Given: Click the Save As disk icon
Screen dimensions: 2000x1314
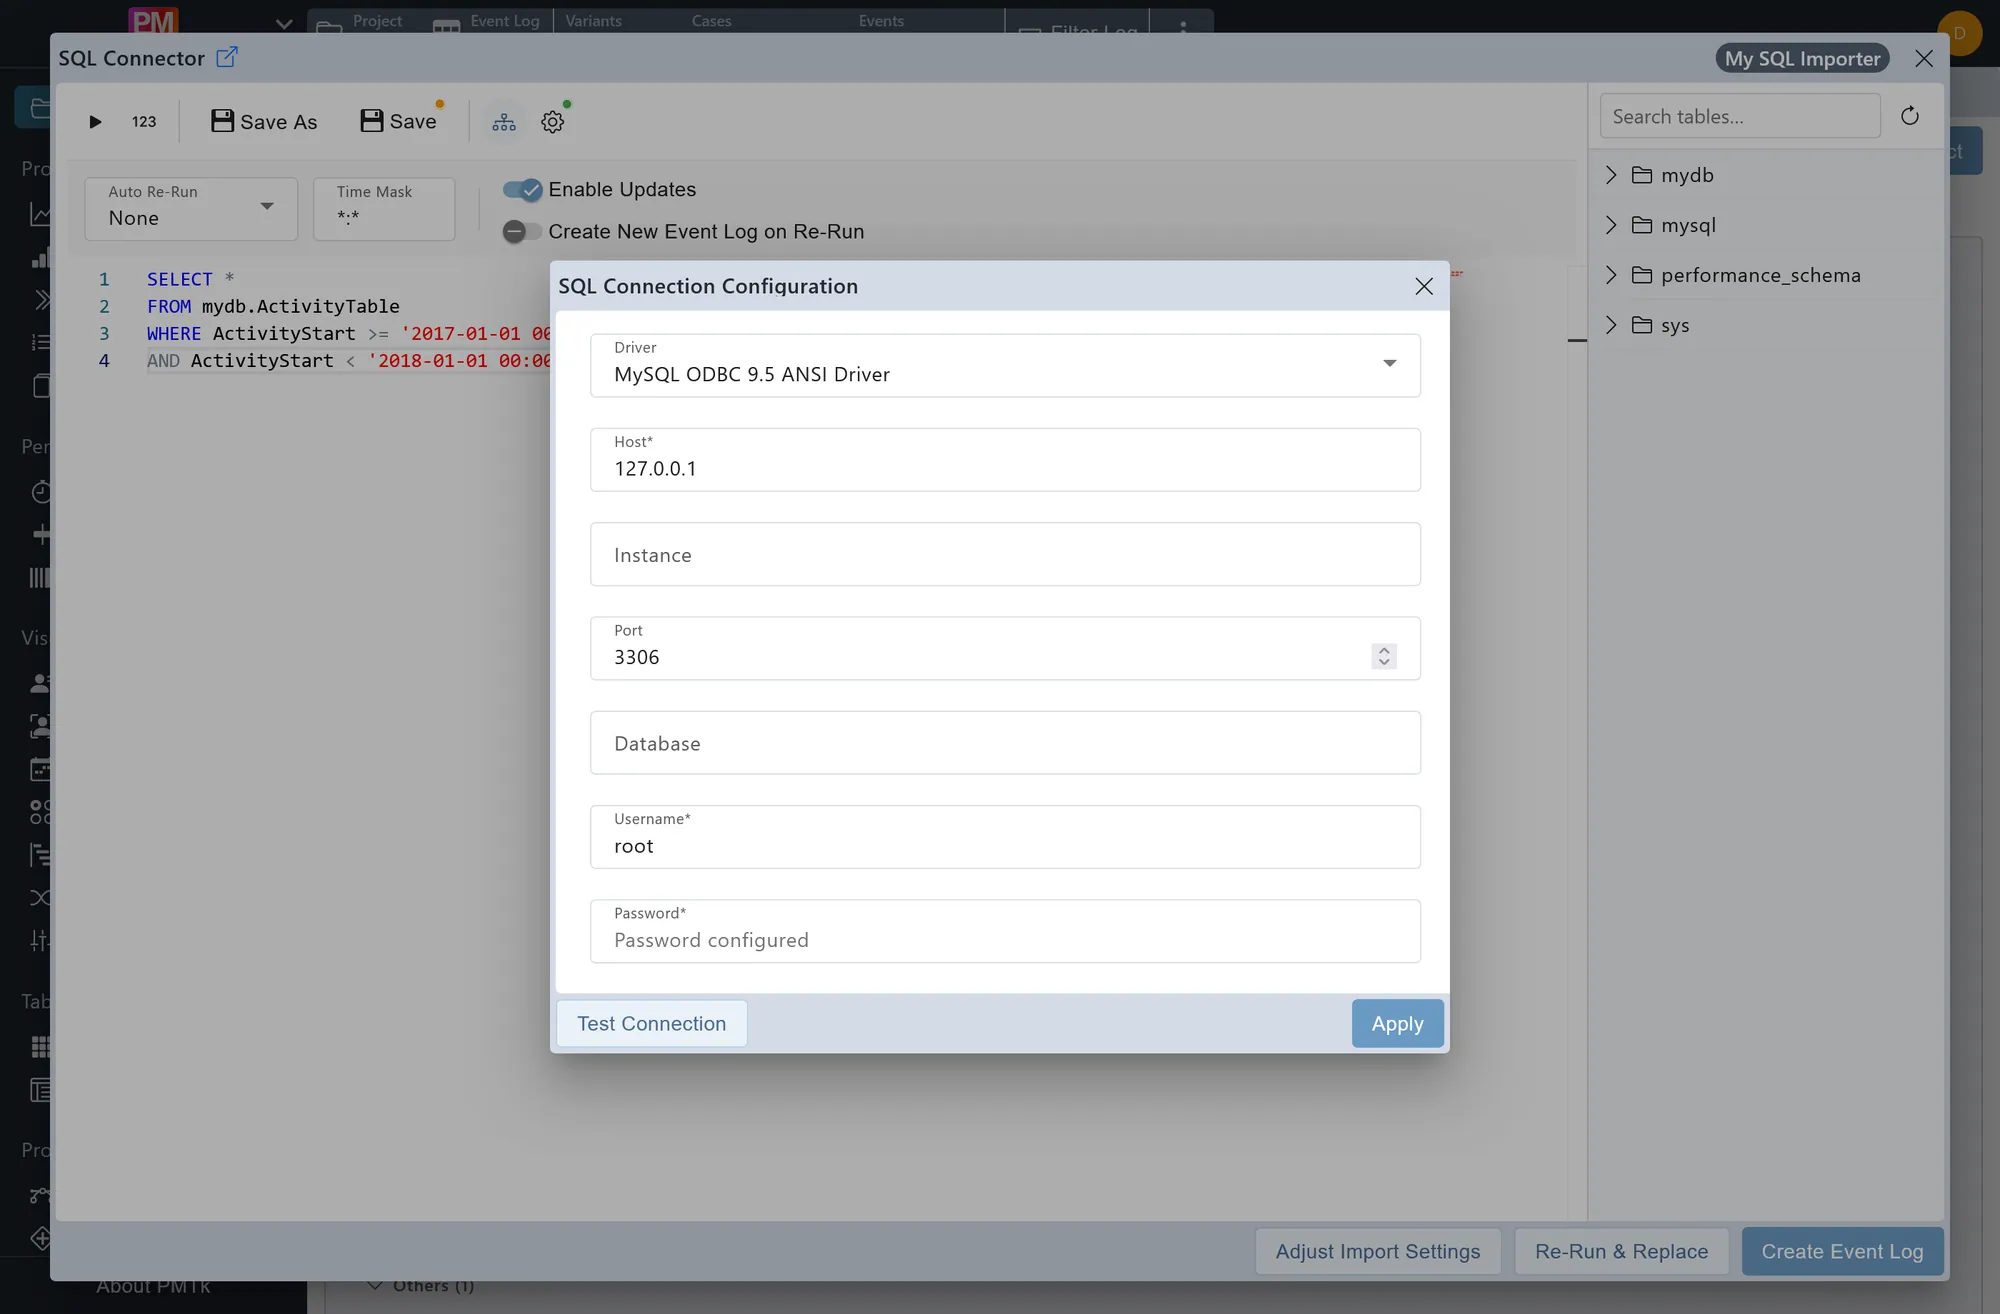Looking at the screenshot, I should click(x=222, y=121).
